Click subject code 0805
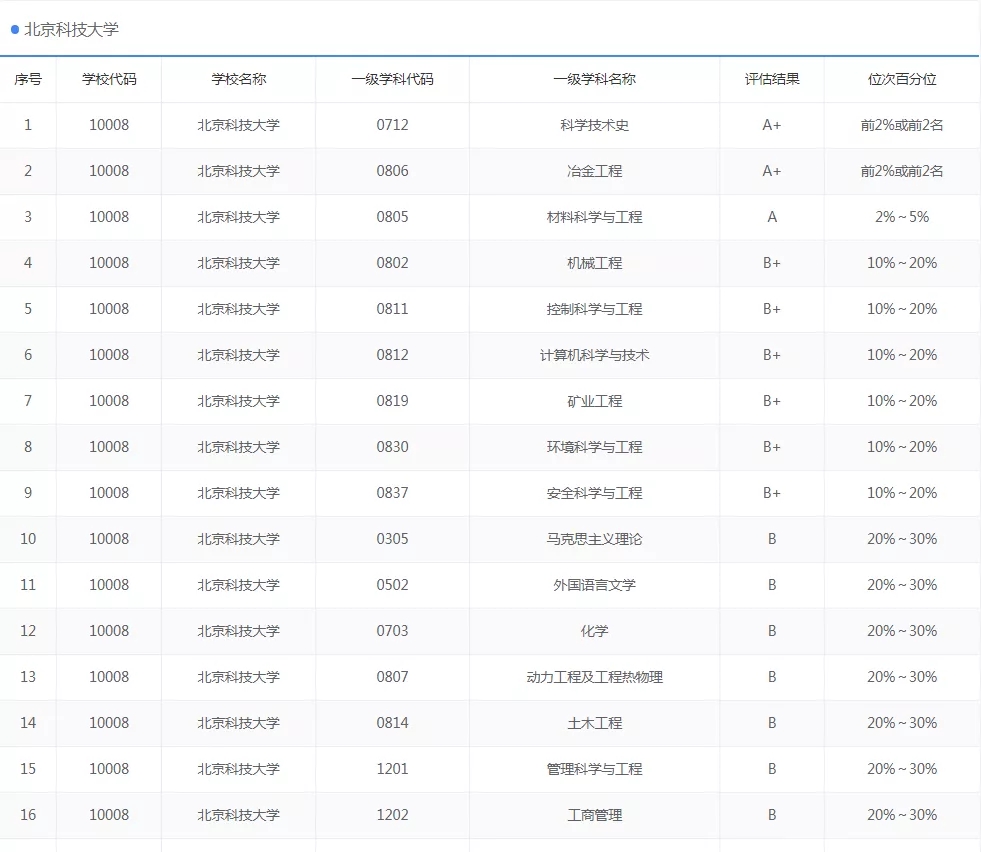Image resolution: width=981 pixels, height=852 pixels. 392,217
